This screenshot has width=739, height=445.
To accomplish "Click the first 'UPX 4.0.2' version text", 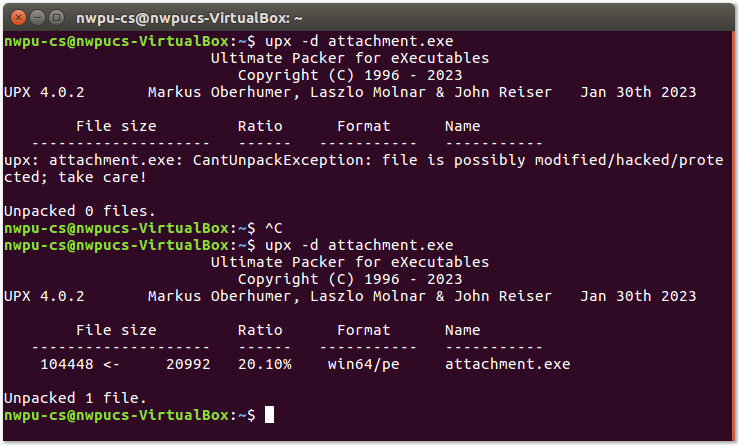I will pos(44,92).
